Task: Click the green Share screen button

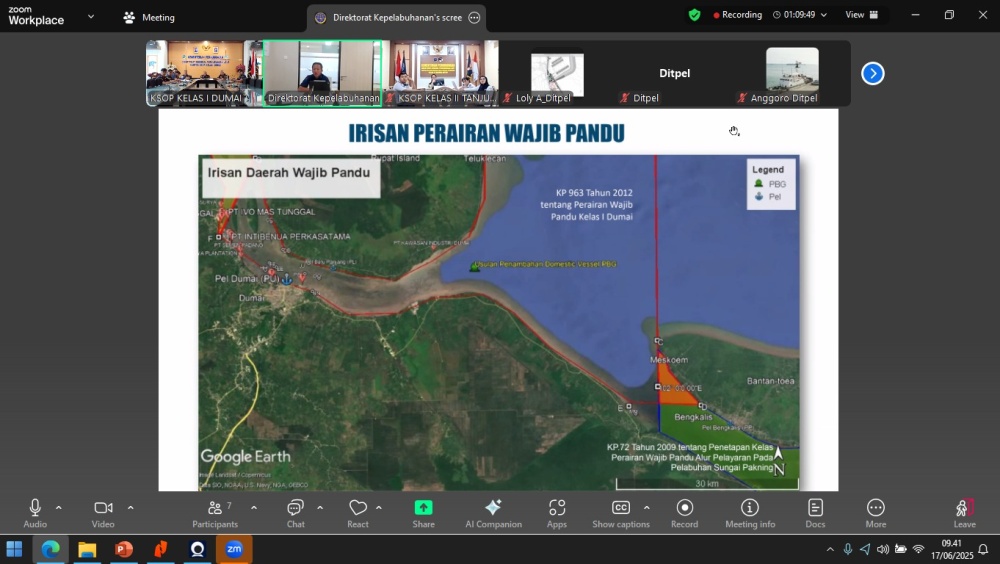Action: coord(423,513)
